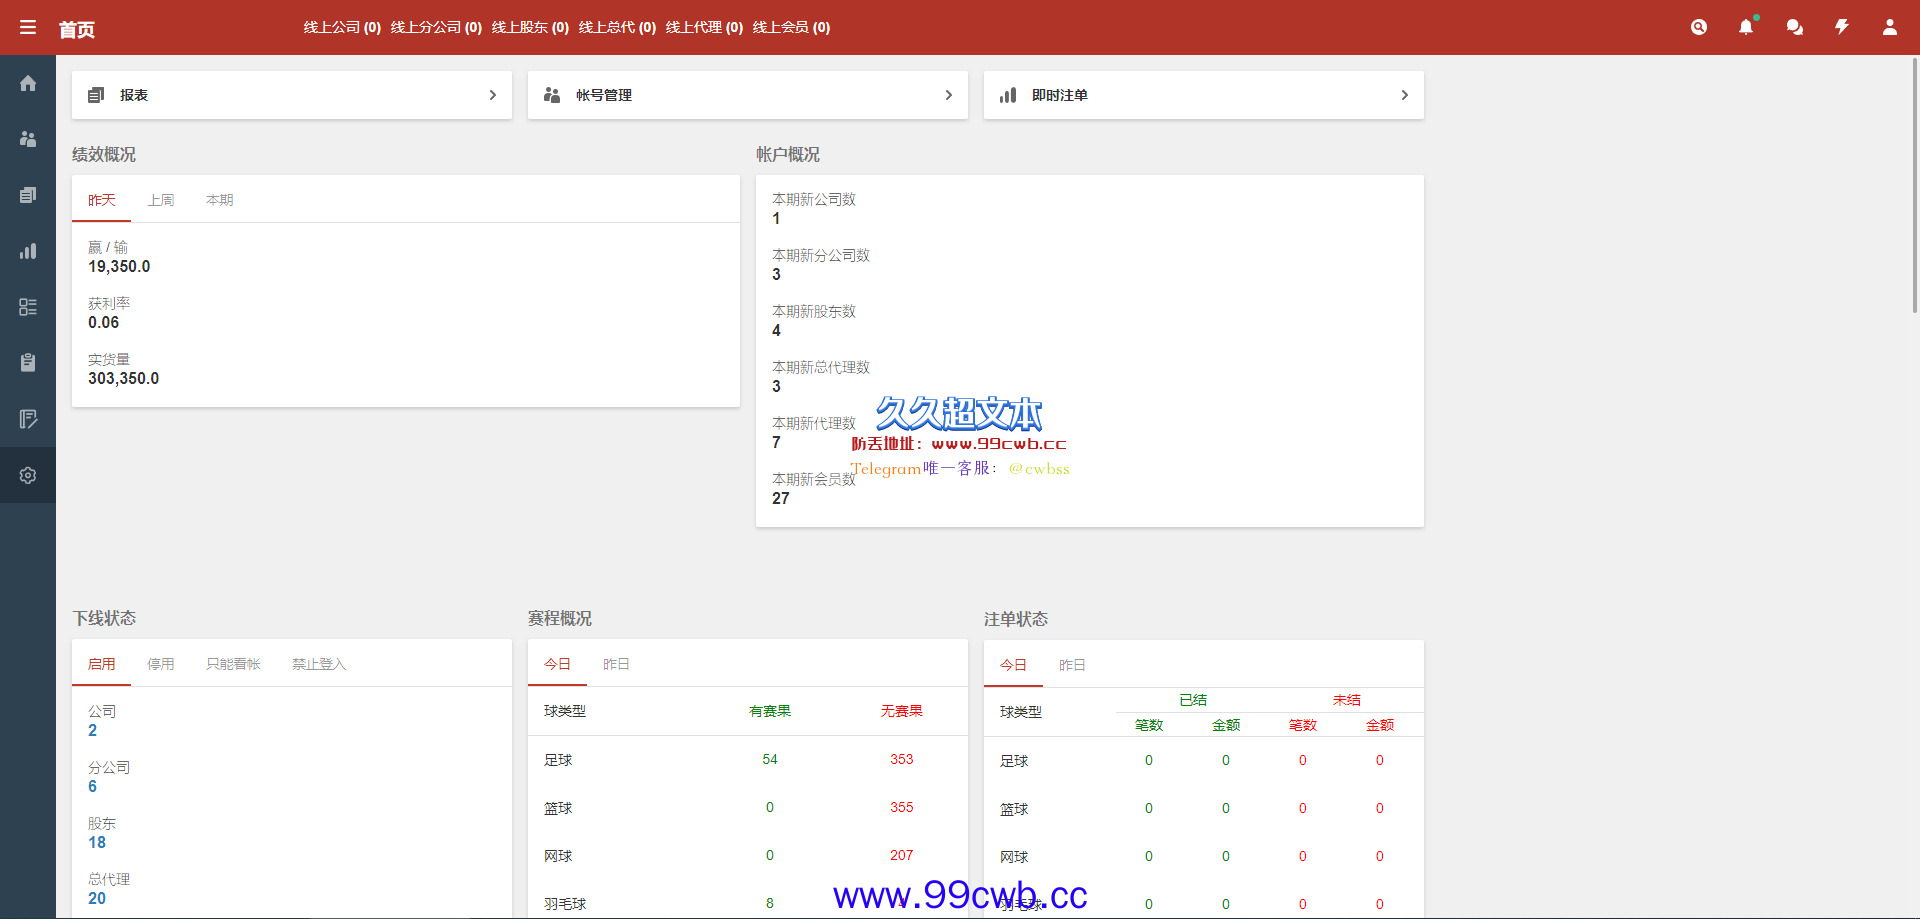Open the user profile icon
The image size is (1920, 919).
[x=1890, y=27]
